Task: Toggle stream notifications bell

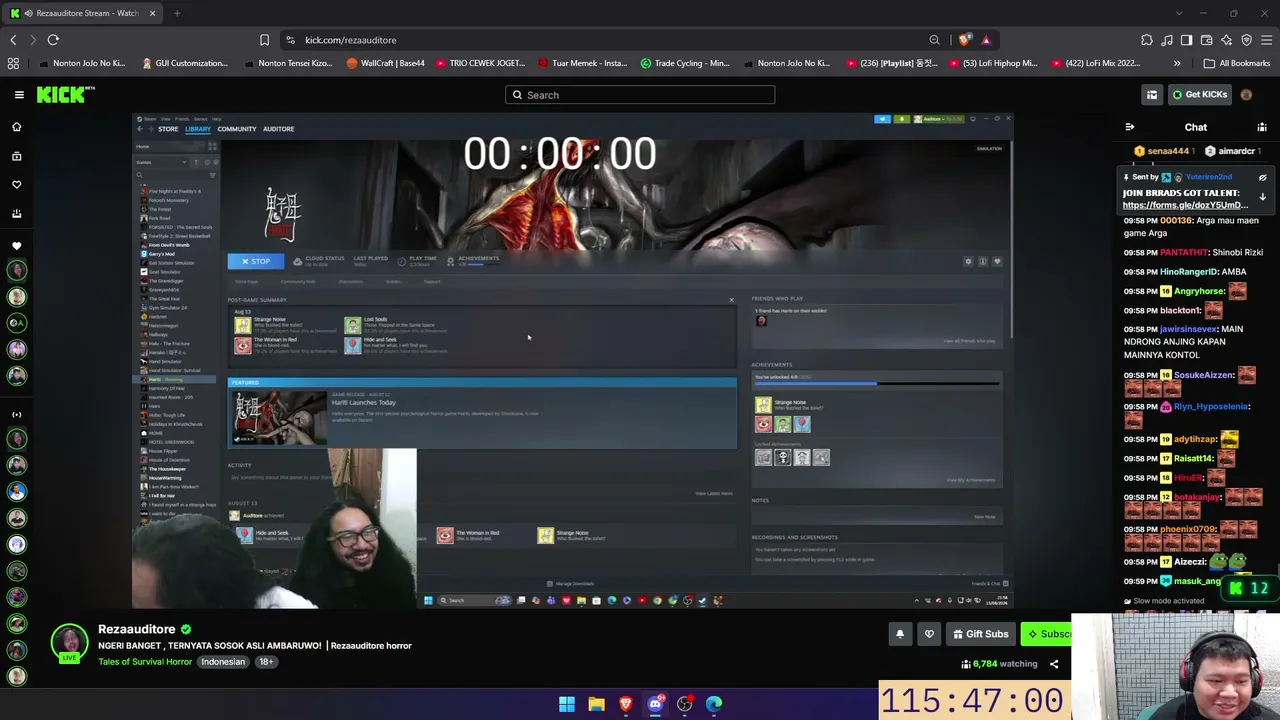Action: coord(900,634)
